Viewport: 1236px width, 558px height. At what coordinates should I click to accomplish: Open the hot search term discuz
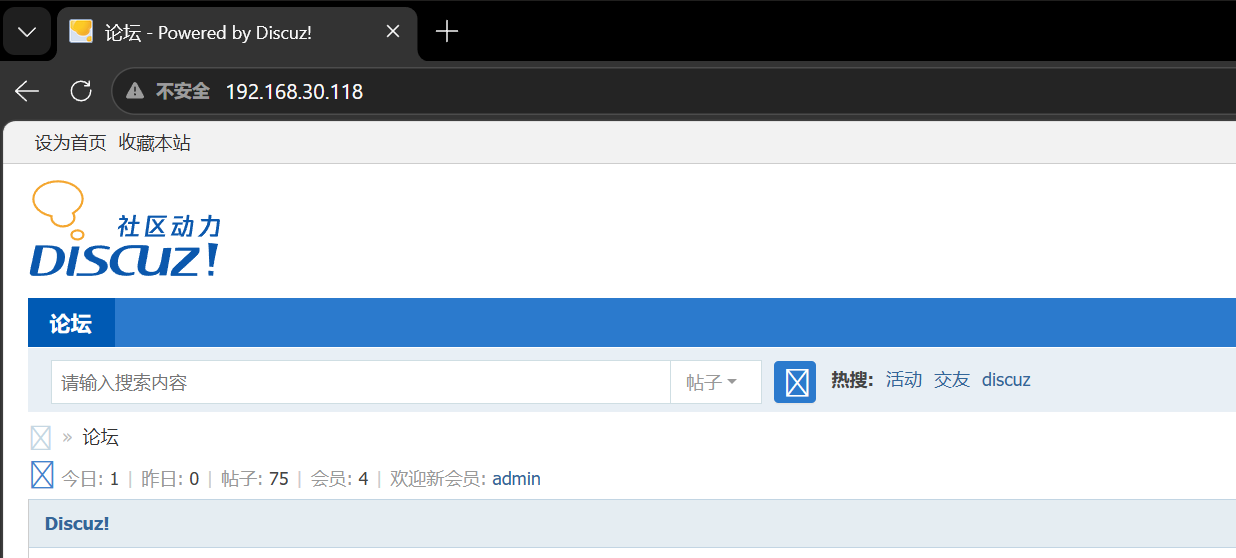(x=1006, y=380)
